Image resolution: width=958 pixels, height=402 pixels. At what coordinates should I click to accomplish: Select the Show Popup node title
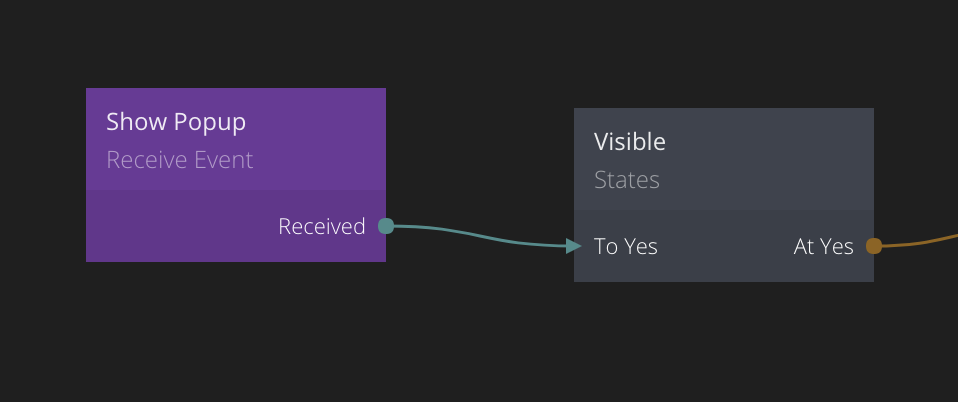coord(176,122)
